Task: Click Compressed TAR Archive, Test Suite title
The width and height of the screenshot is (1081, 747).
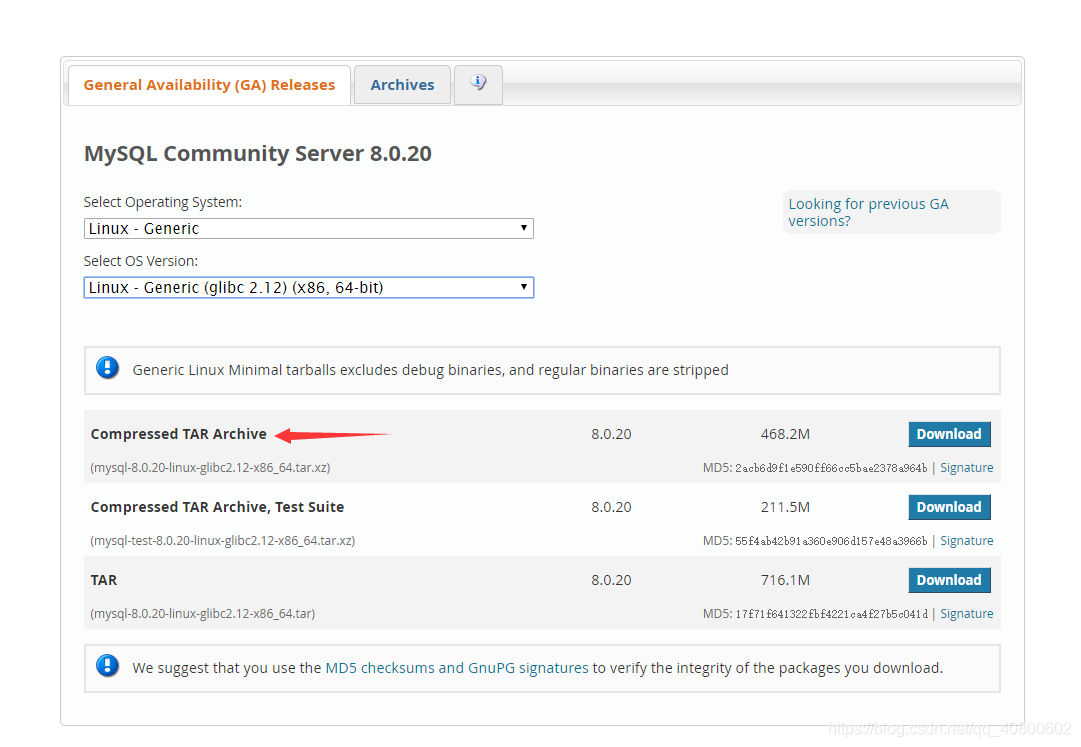Action: click(217, 507)
